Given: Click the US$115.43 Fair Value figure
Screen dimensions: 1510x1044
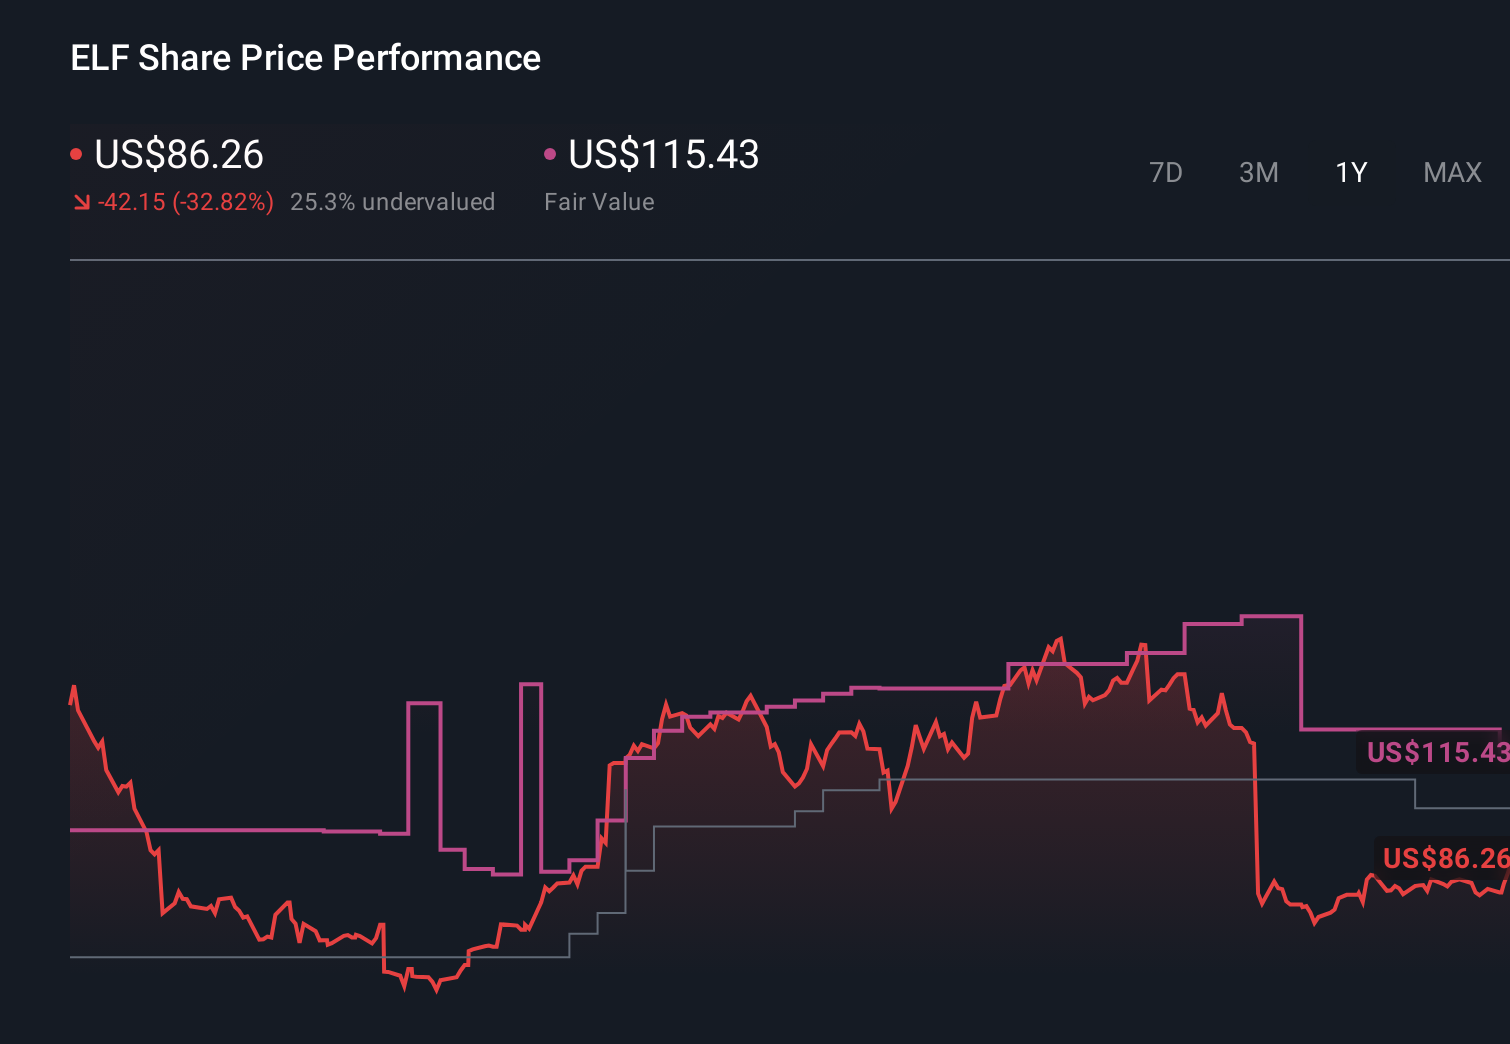Looking at the screenshot, I should pyautogui.click(x=662, y=155).
